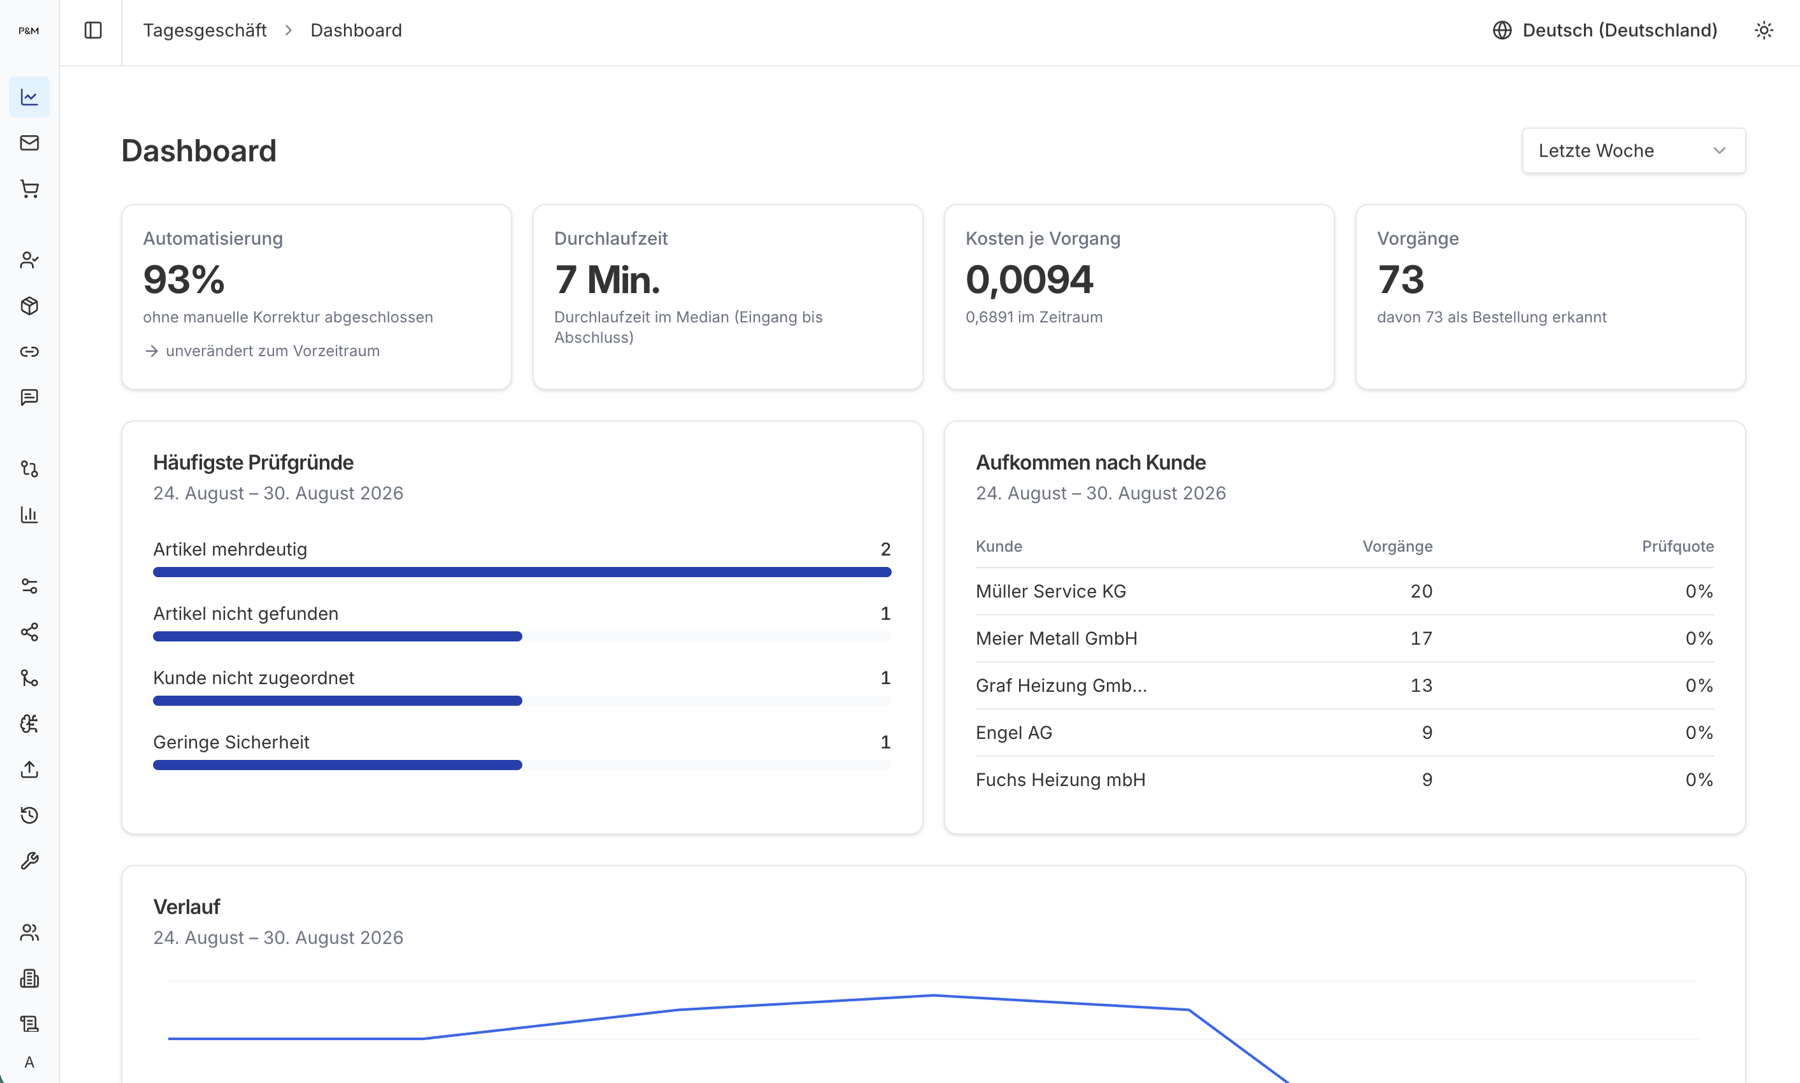
Task: Select the 'Engel AG' customer row
Action: coord(1344,732)
